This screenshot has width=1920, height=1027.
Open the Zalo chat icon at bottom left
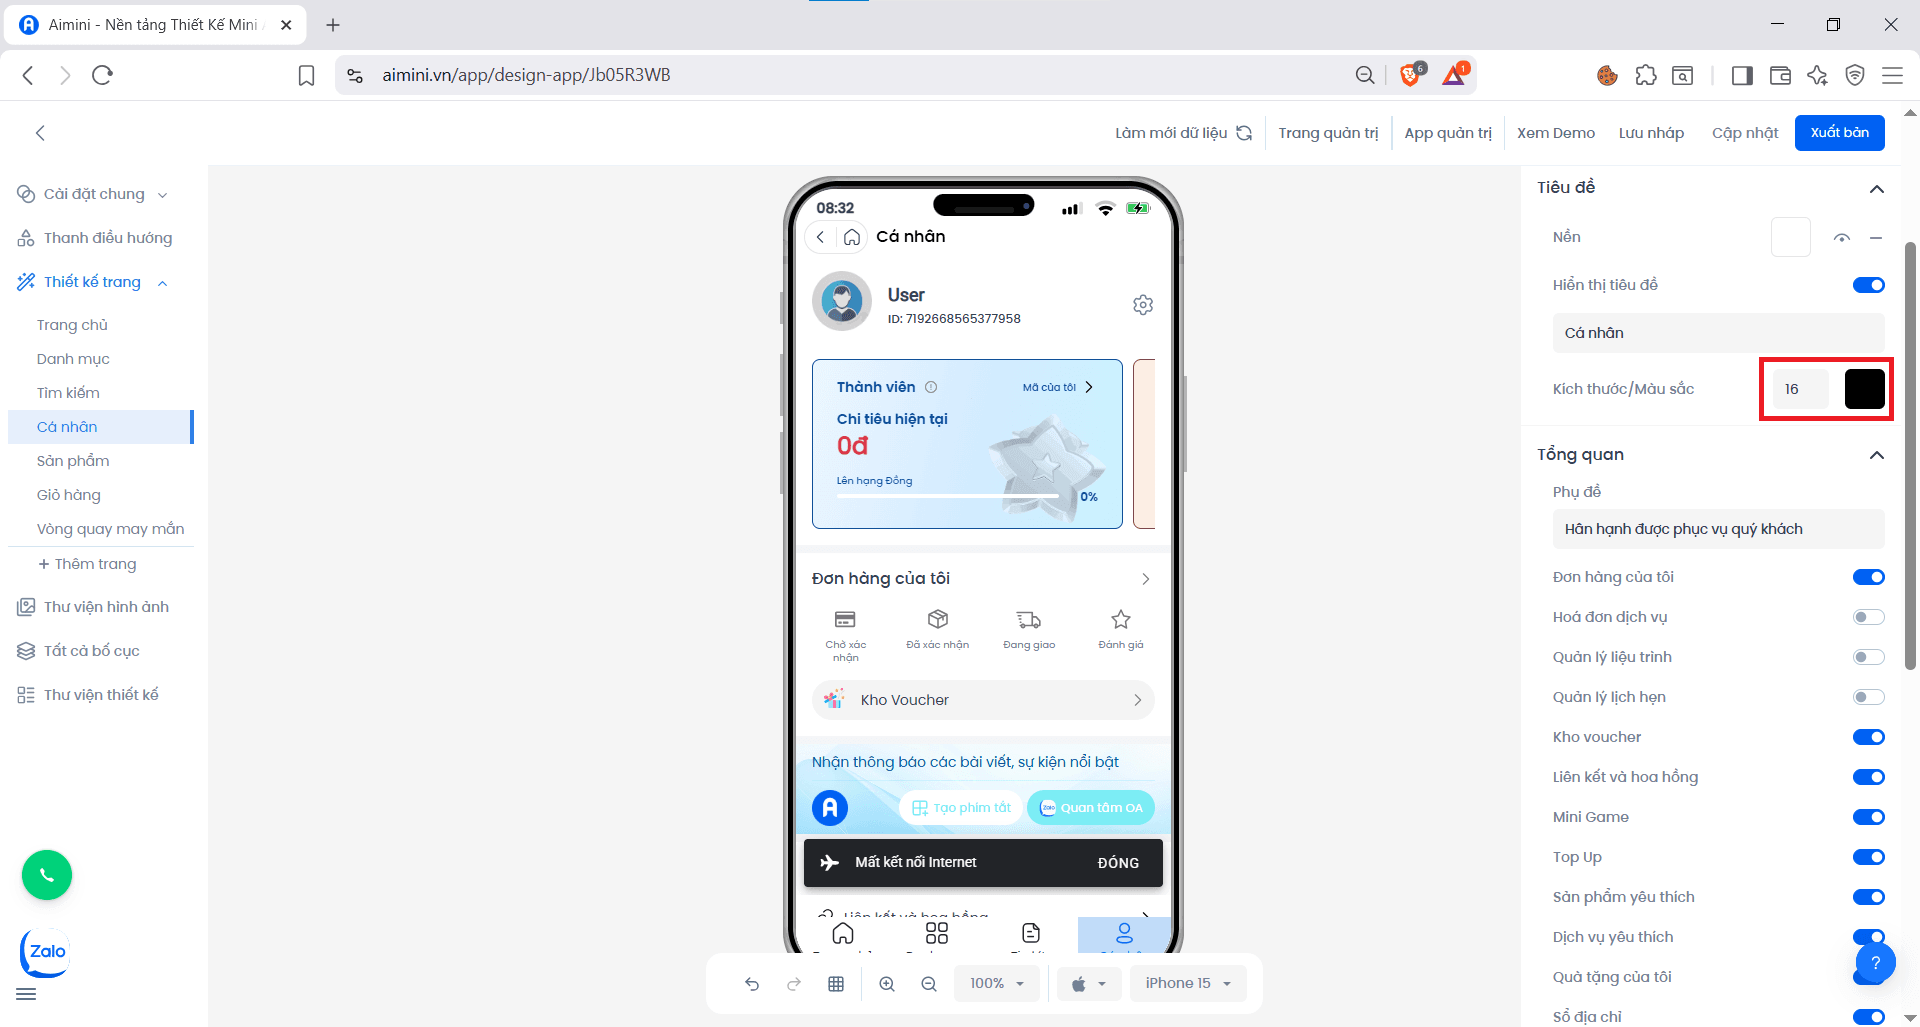click(44, 953)
